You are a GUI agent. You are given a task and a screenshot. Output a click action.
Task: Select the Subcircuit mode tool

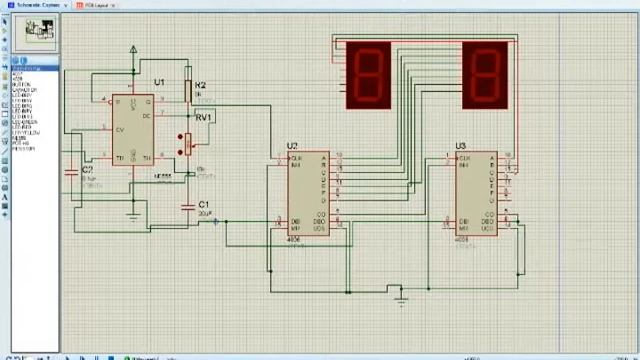coord(5,76)
